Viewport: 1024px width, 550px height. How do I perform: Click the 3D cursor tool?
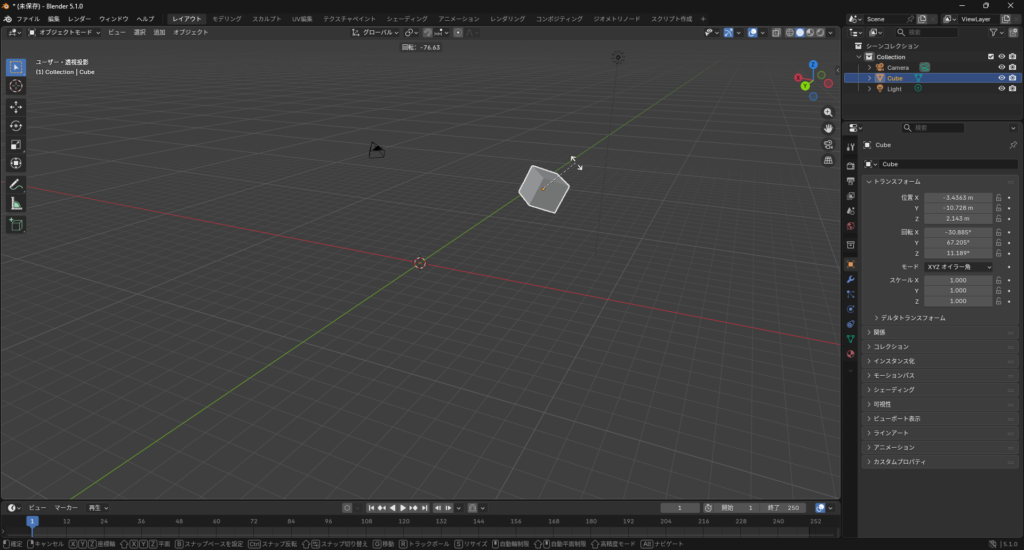click(x=16, y=86)
